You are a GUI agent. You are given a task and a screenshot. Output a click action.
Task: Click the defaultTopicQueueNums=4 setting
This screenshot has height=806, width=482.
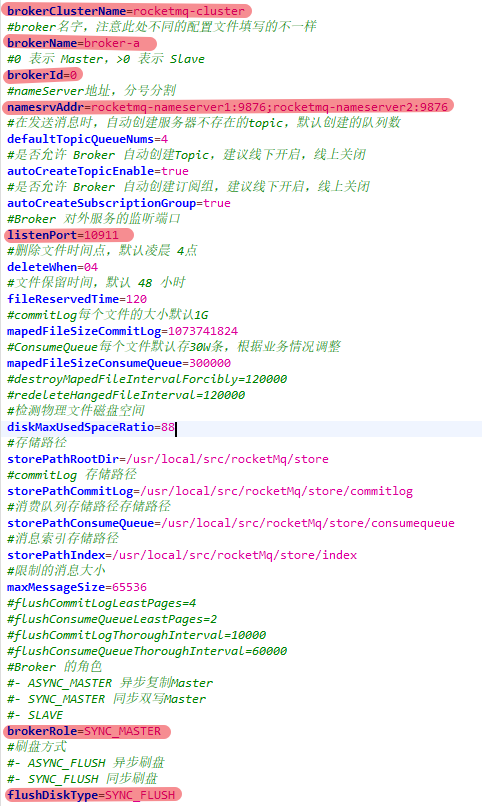tap(87, 139)
